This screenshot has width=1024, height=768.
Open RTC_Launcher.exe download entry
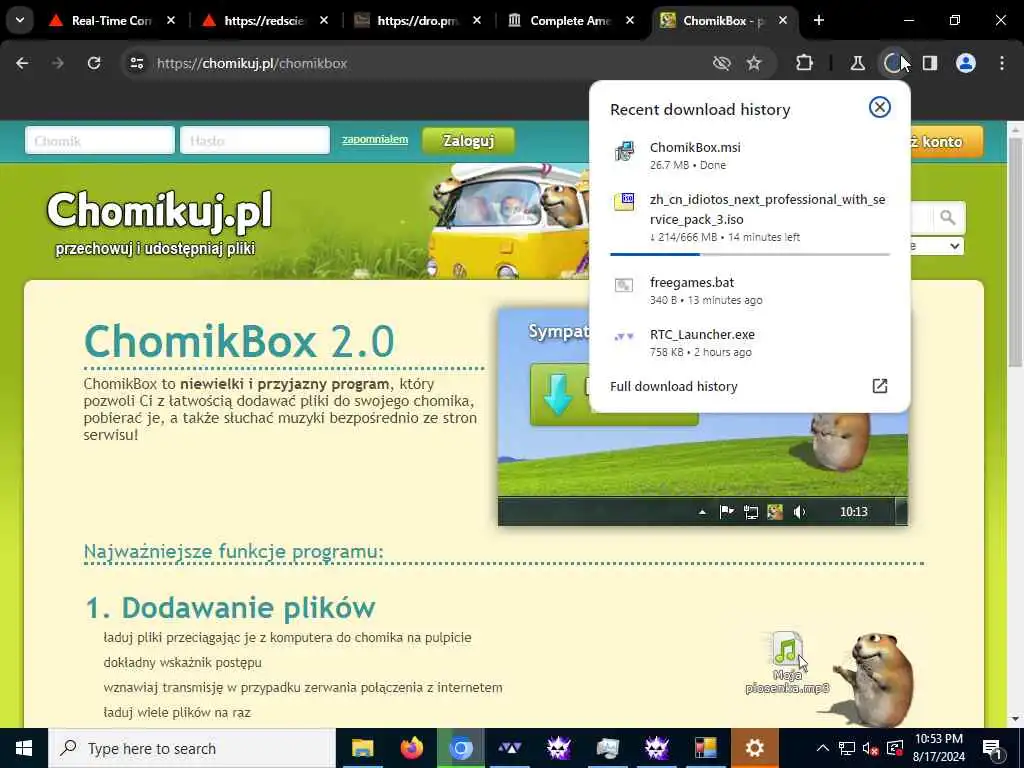750,342
